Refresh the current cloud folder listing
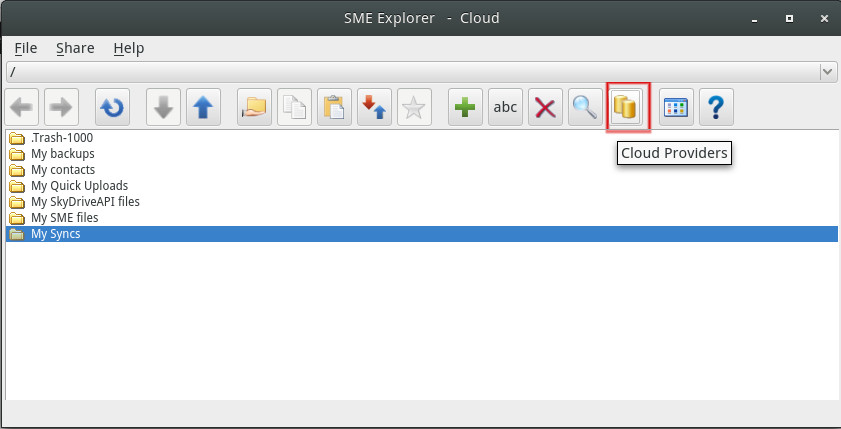 pyautogui.click(x=113, y=108)
